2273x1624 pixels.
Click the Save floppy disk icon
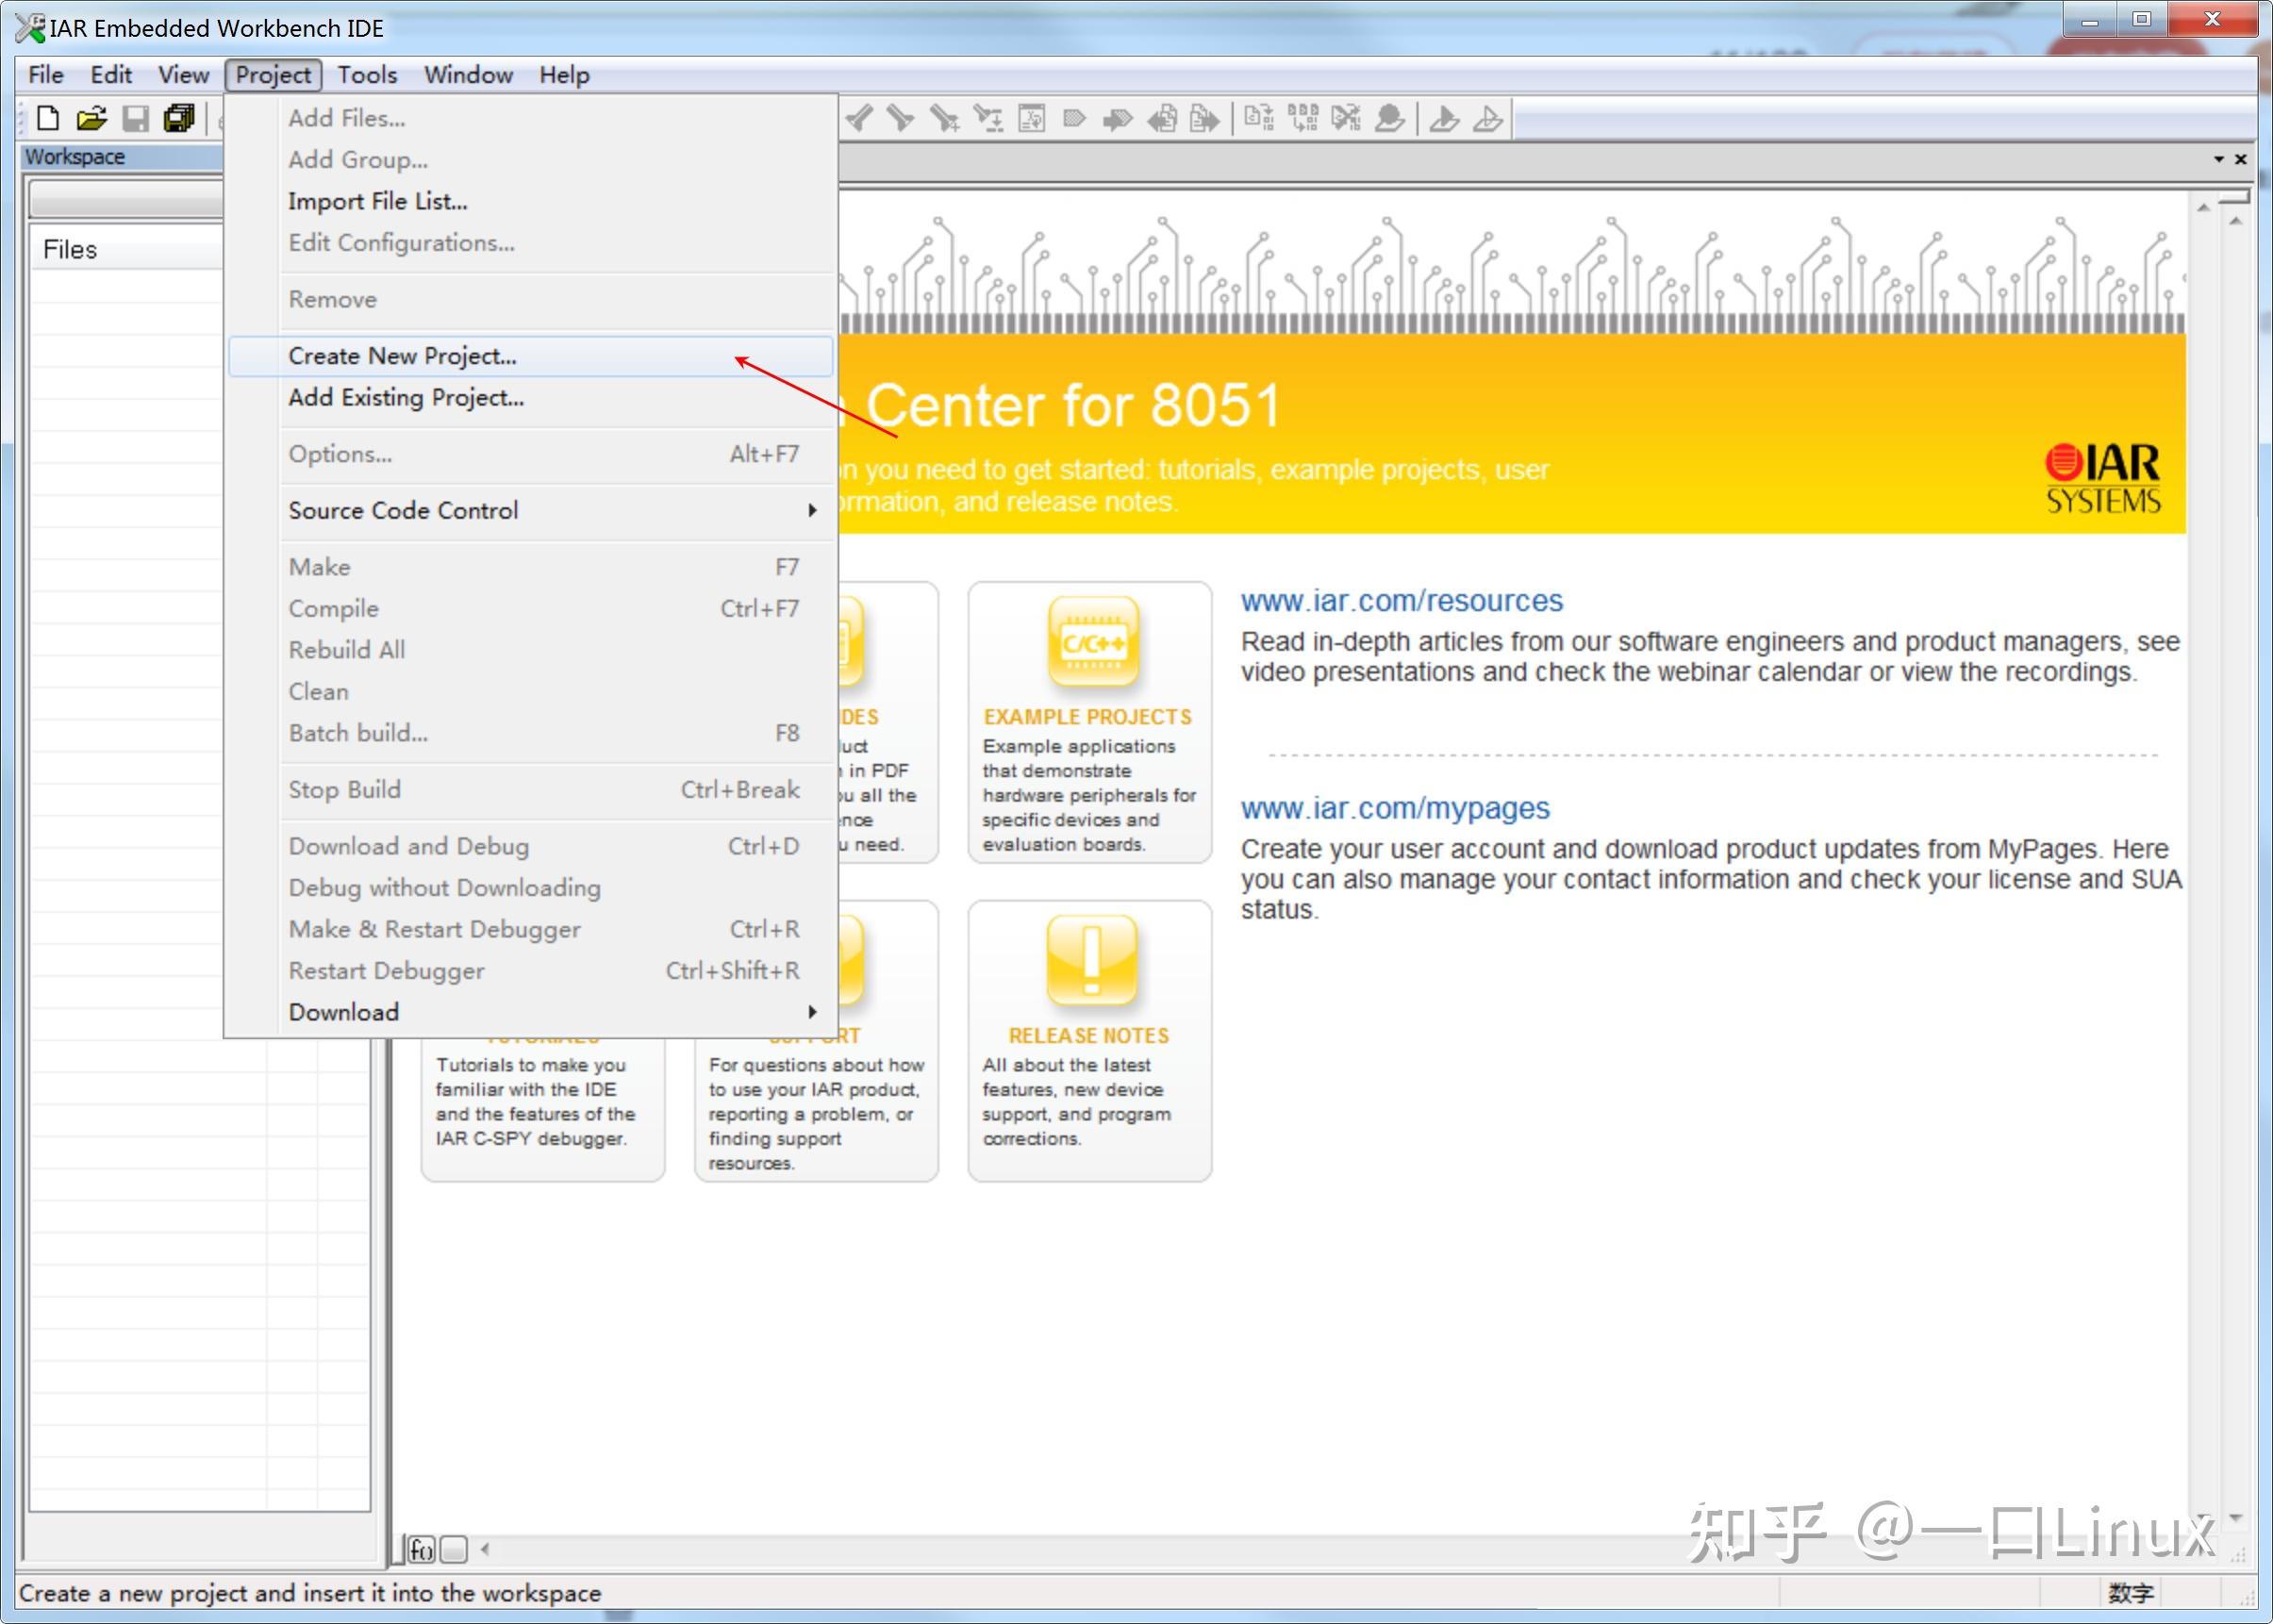point(135,119)
